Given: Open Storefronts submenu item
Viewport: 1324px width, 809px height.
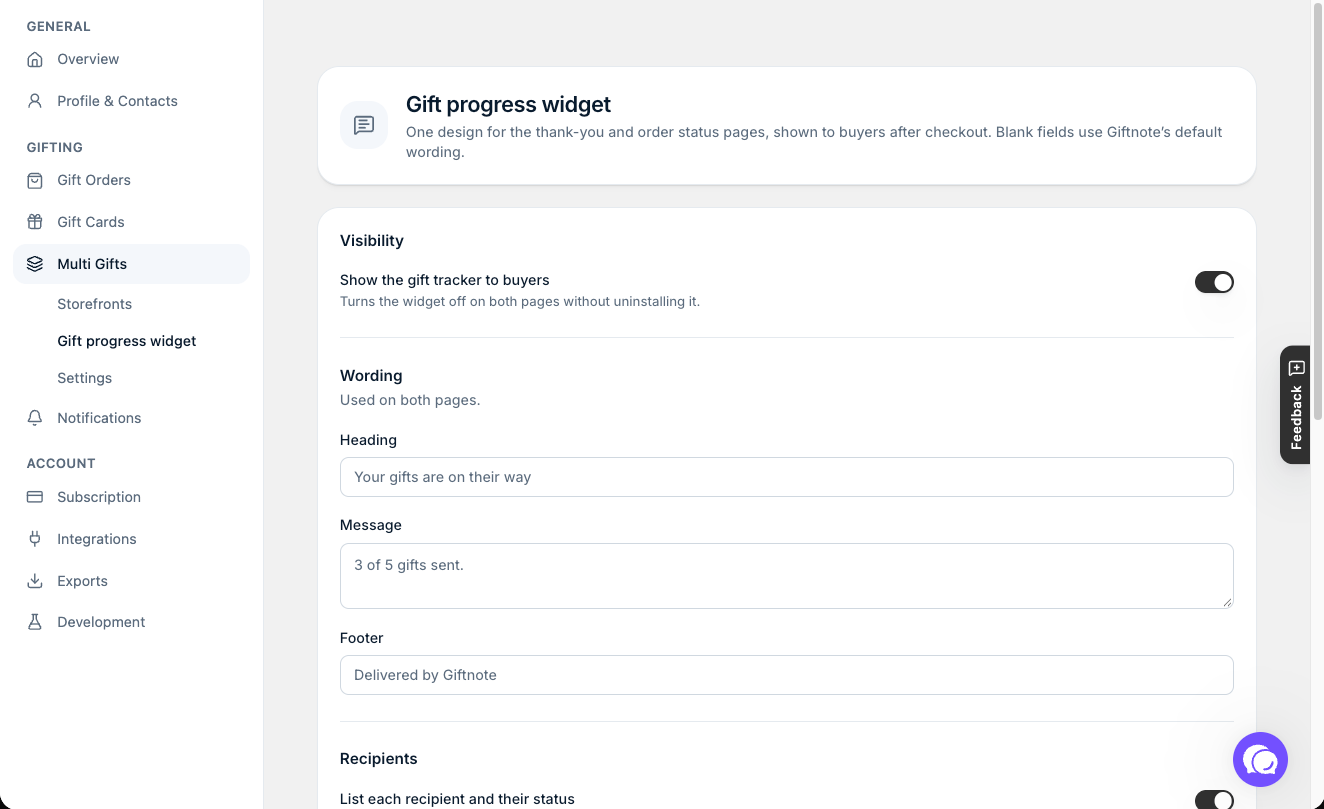Looking at the screenshot, I should tap(94, 304).
